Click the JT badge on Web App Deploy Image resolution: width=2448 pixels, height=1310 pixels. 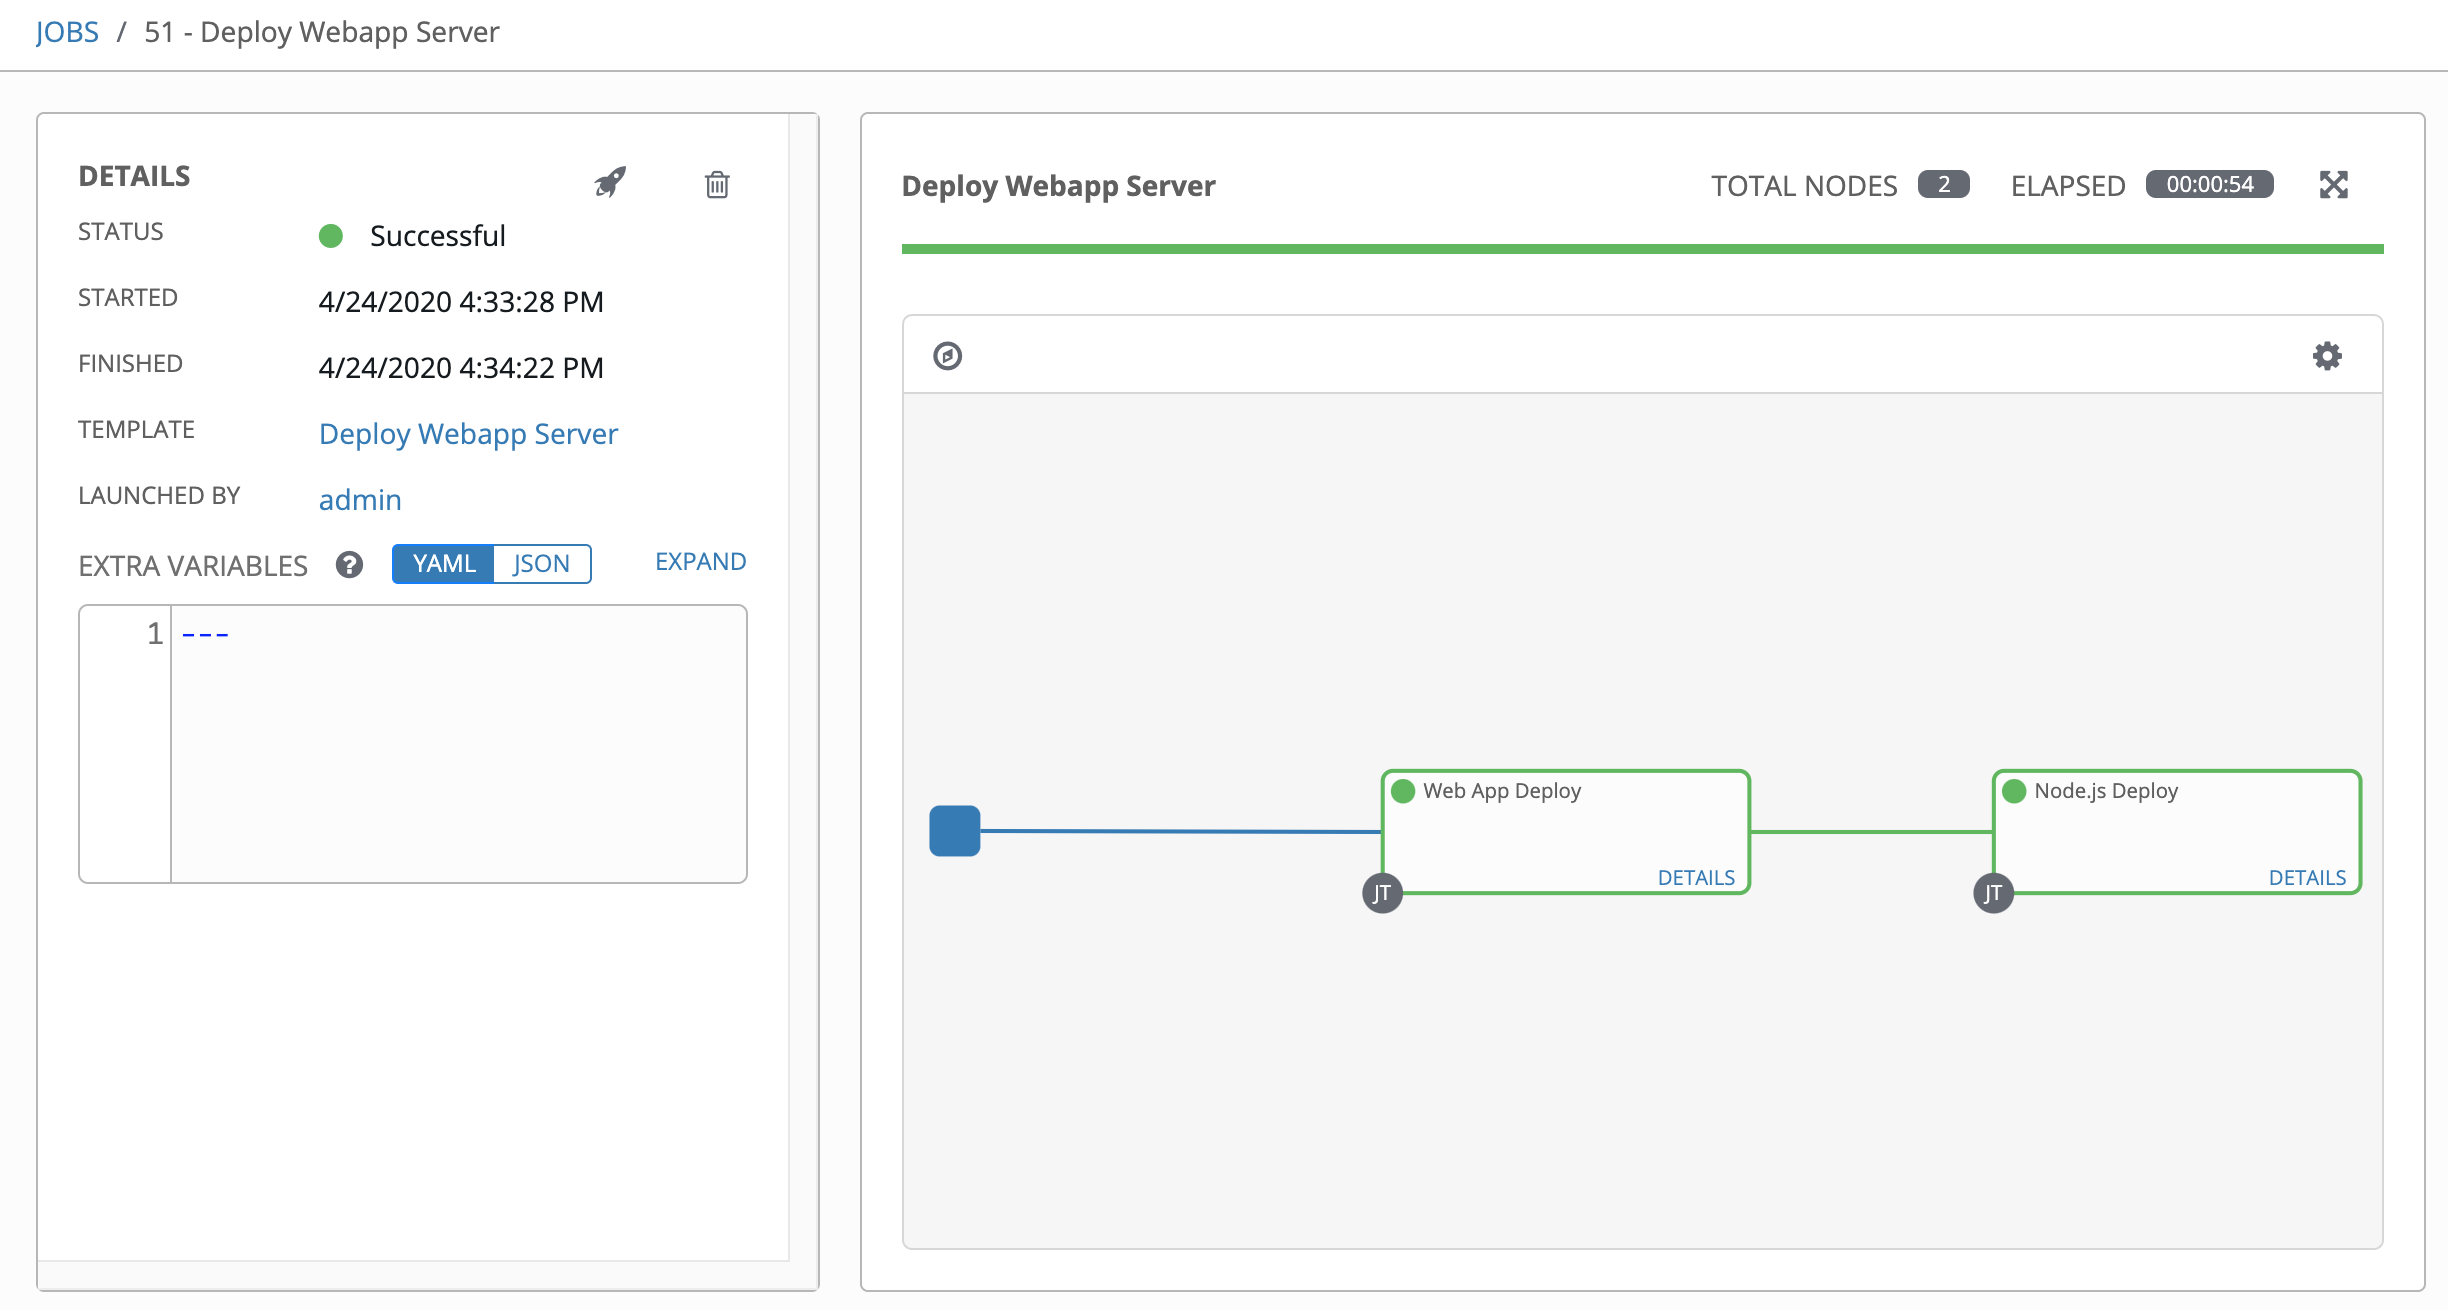pos(1382,893)
